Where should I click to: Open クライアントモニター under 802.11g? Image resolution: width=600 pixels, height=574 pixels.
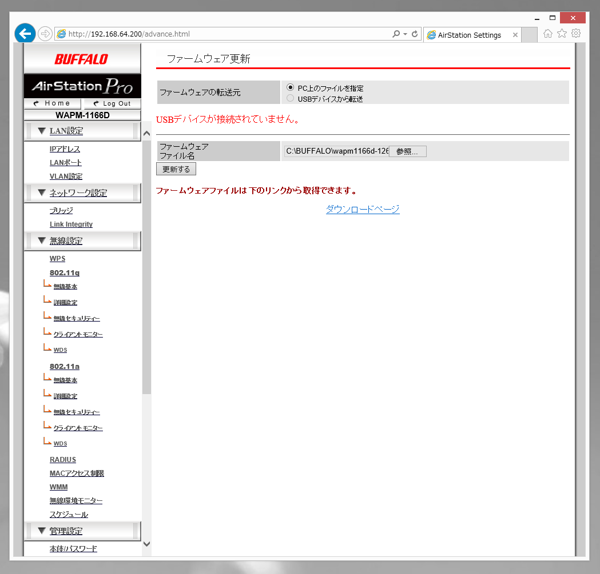78,334
